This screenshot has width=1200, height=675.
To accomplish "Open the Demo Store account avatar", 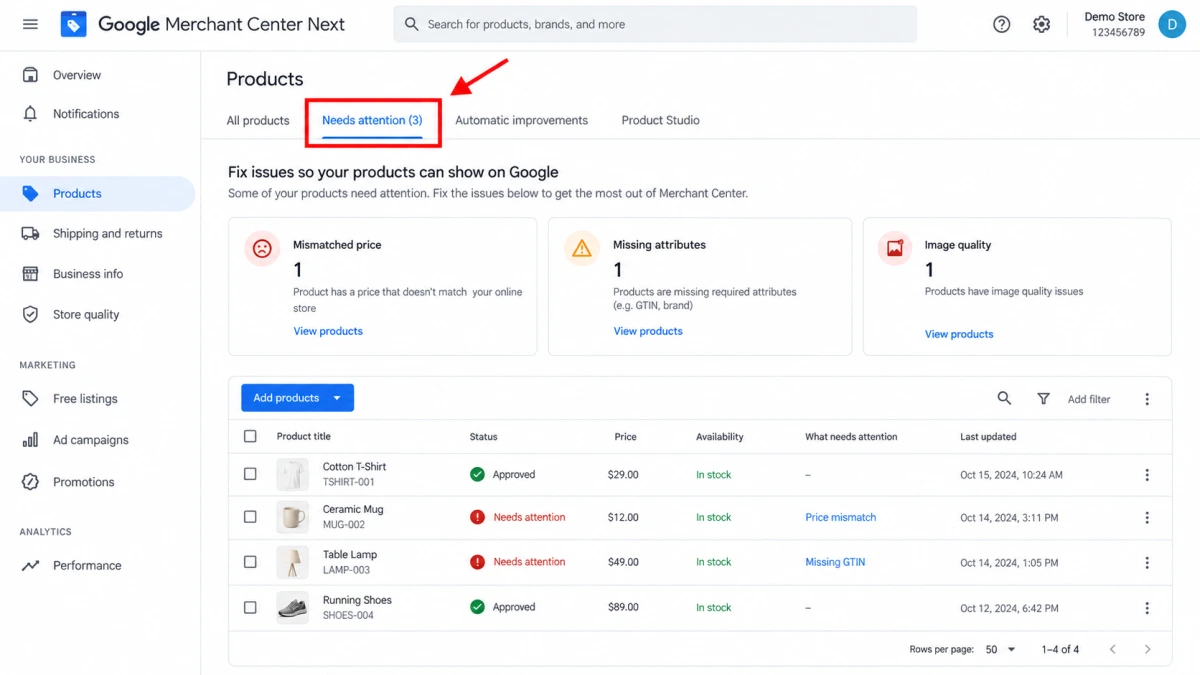I will 1172,24.
